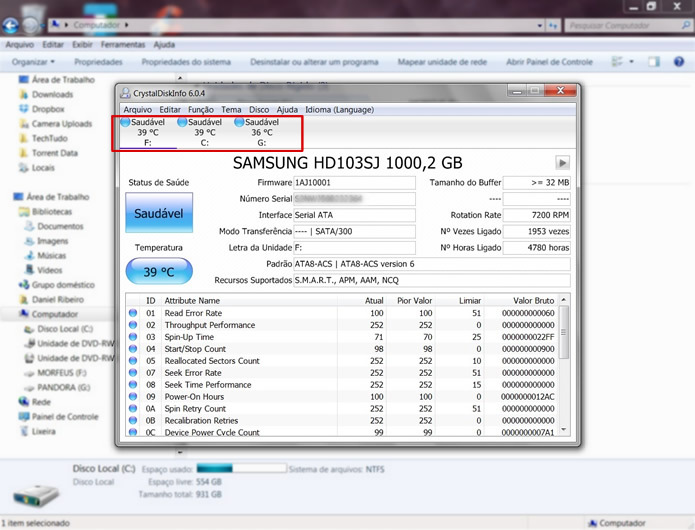
Task: Select the G: disk at 36 °C
Action: 261,132
